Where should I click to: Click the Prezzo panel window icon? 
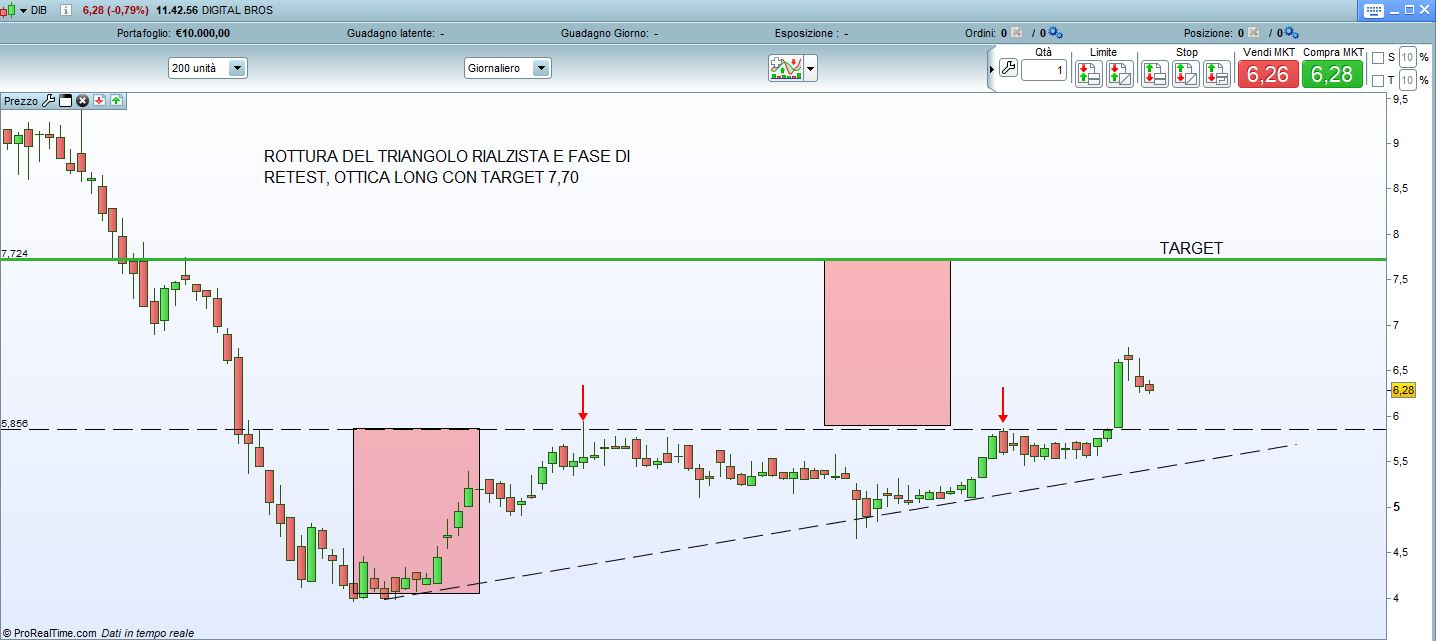tap(66, 101)
